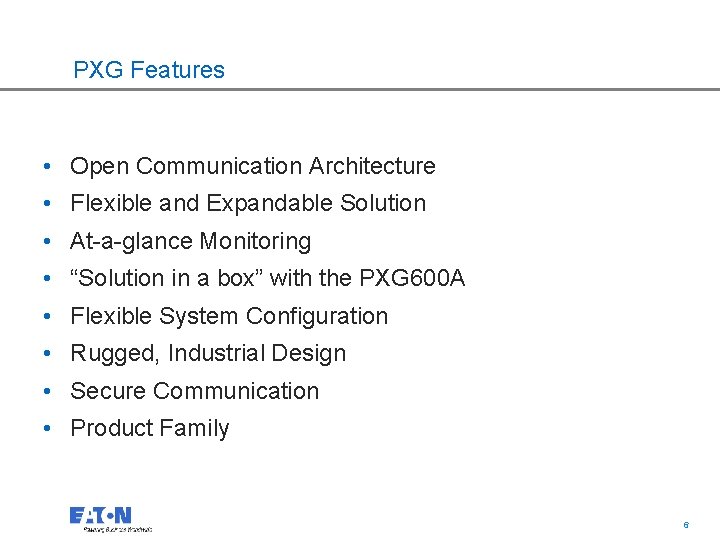Click the bullet dot beside Rugged, Industrial
Image resolution: width=720 pixels, height=540 pixels.
click(47, 353)
